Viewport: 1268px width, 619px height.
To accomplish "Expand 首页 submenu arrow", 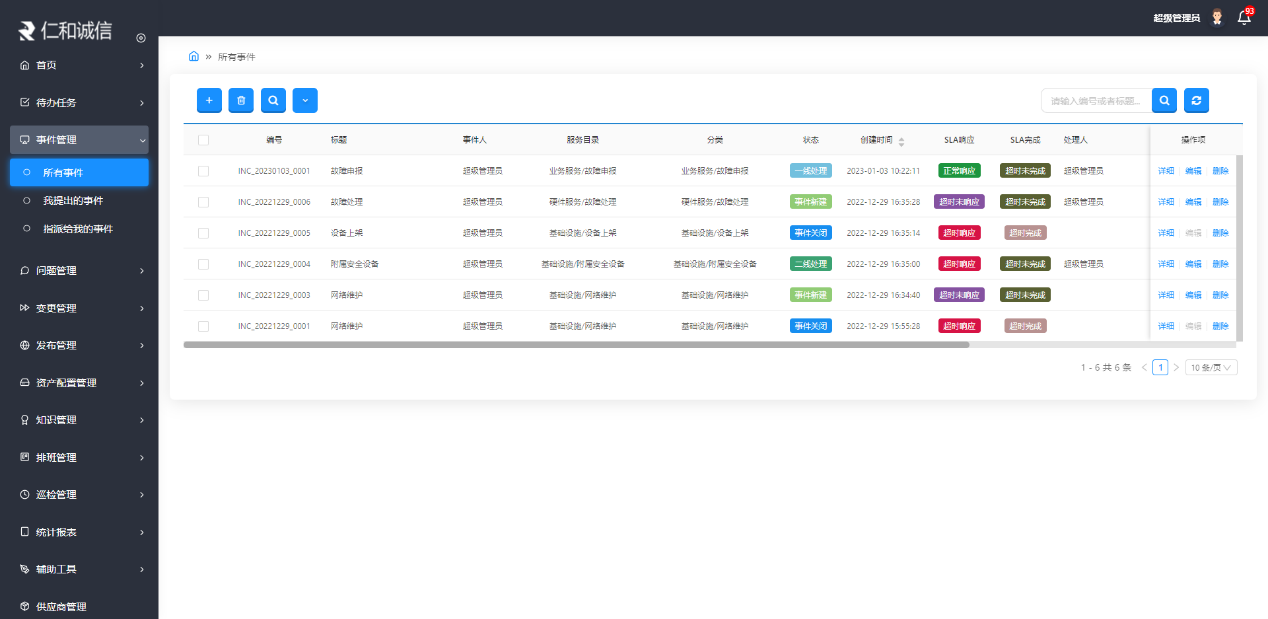I will click(x=142, y=65).
